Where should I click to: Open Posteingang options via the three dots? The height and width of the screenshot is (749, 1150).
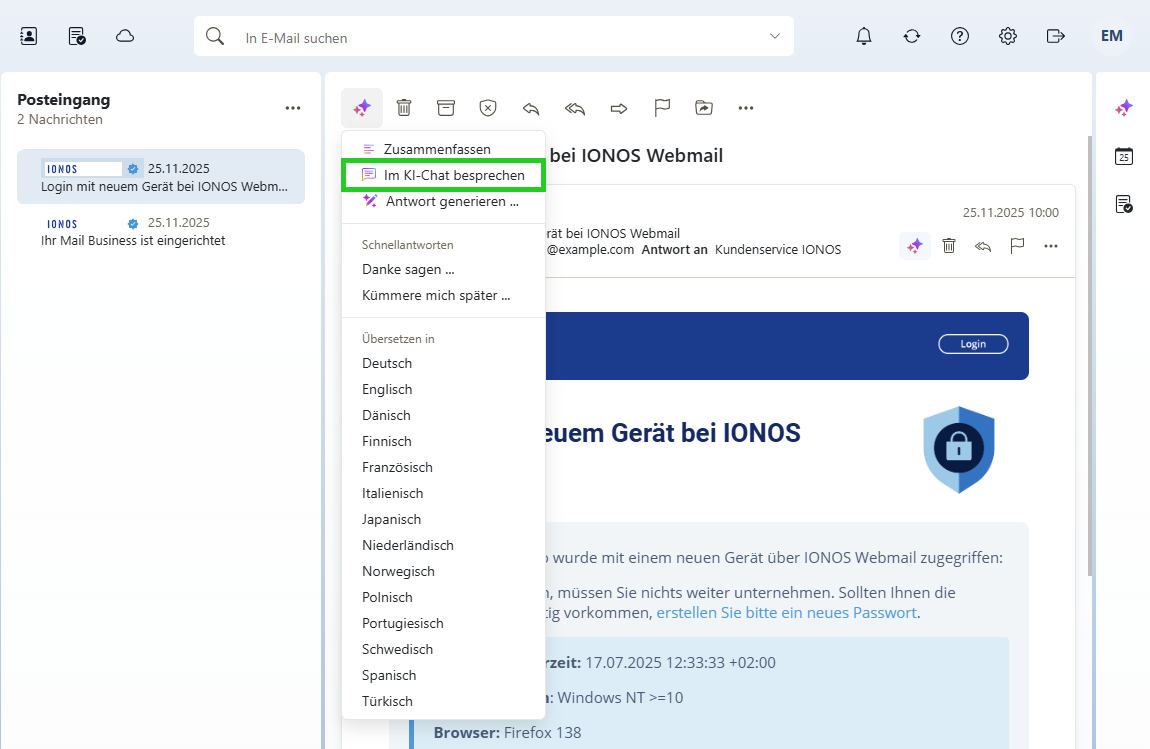click(293, 107)
